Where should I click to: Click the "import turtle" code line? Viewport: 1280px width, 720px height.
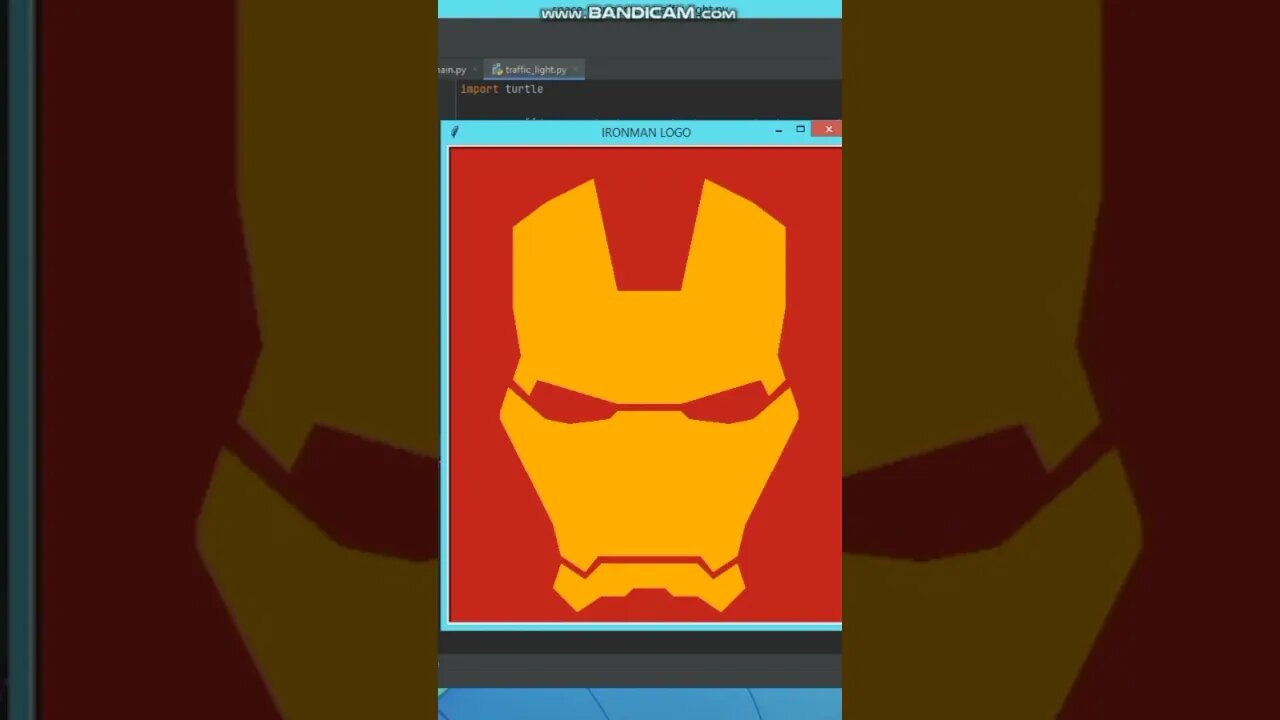click(x=502, y=89)
